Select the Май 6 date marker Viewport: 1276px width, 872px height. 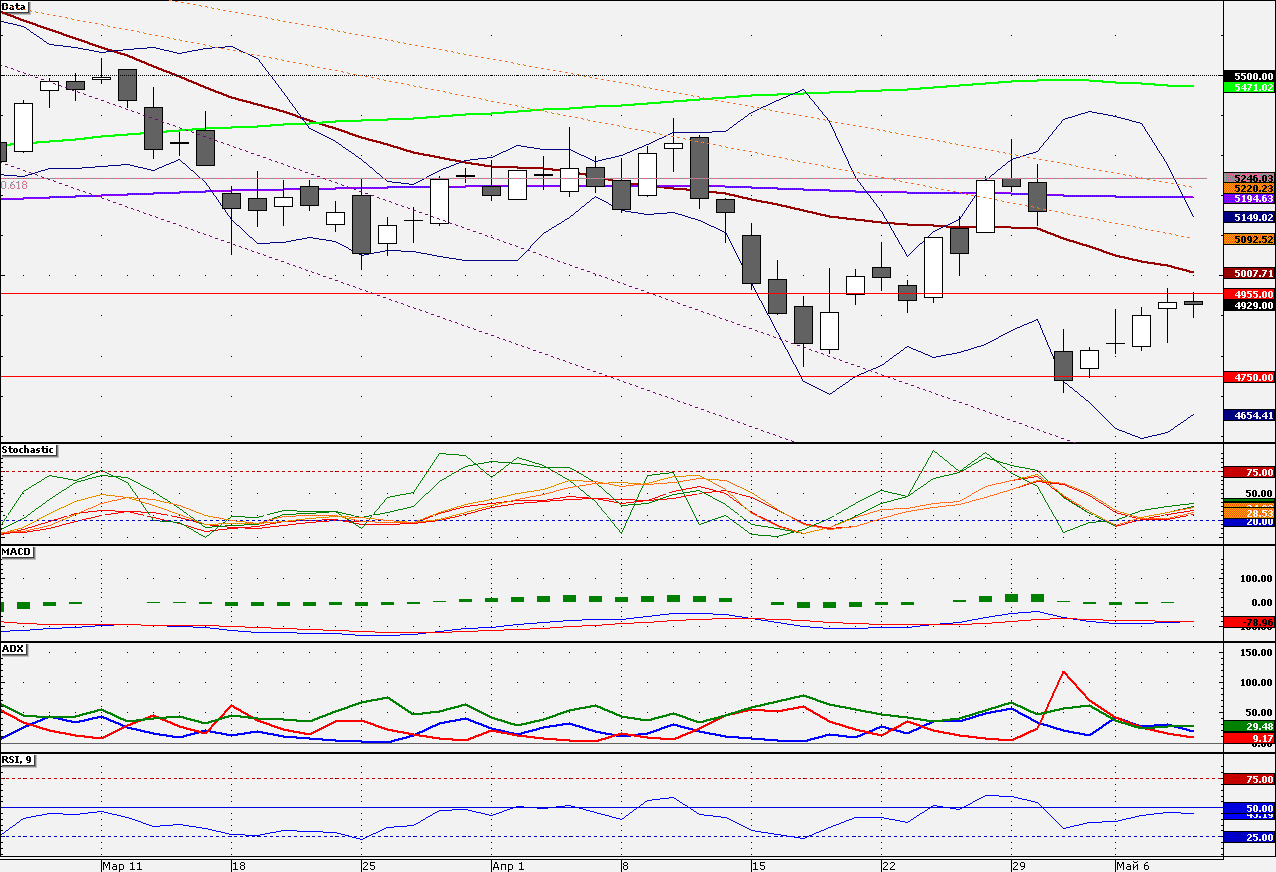1134,865
